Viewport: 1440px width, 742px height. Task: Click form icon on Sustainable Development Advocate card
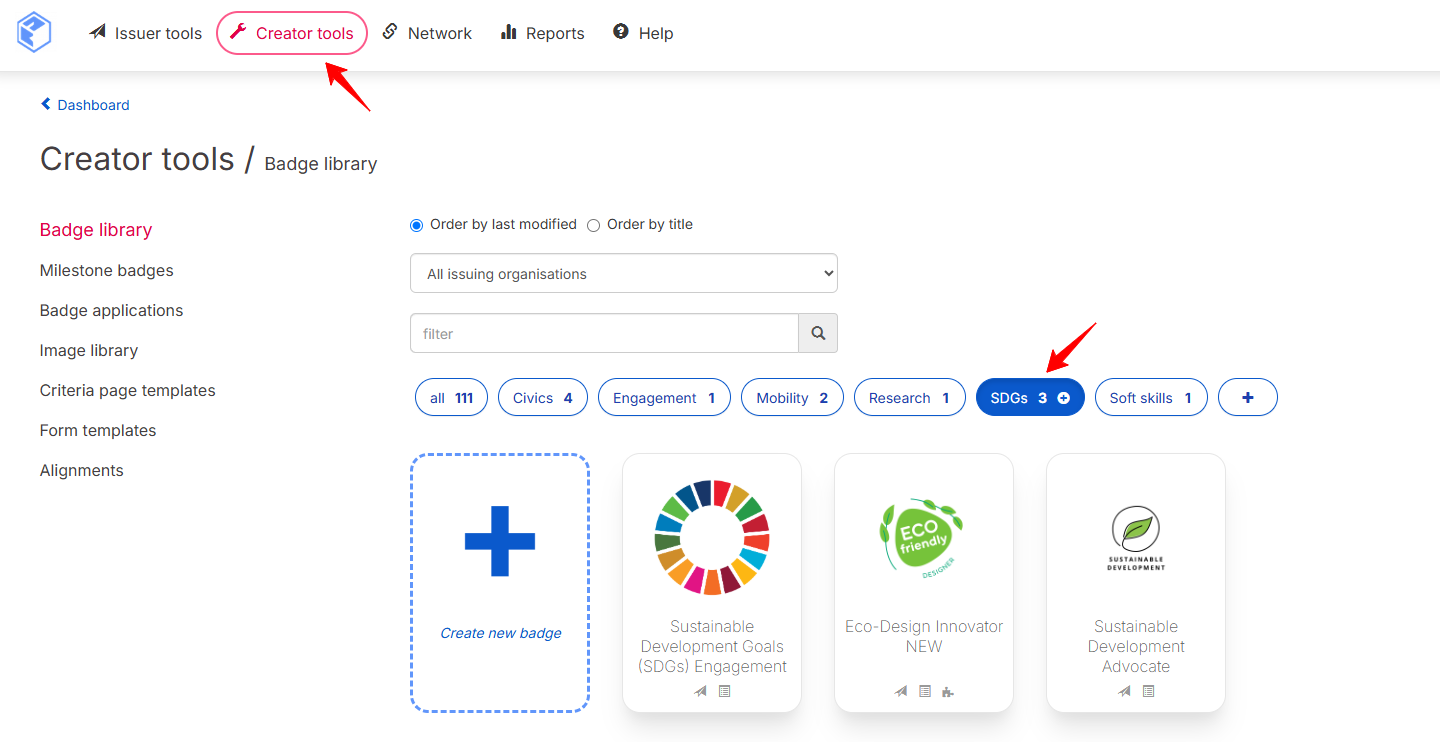(1148, 691)
